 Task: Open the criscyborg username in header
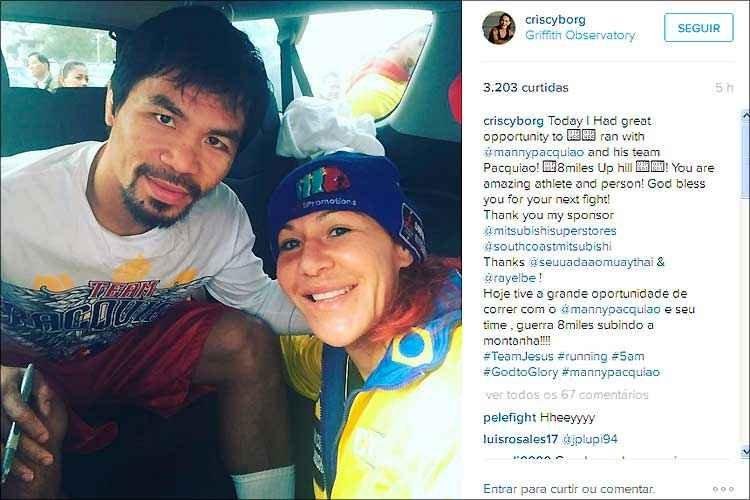point(555,20)
